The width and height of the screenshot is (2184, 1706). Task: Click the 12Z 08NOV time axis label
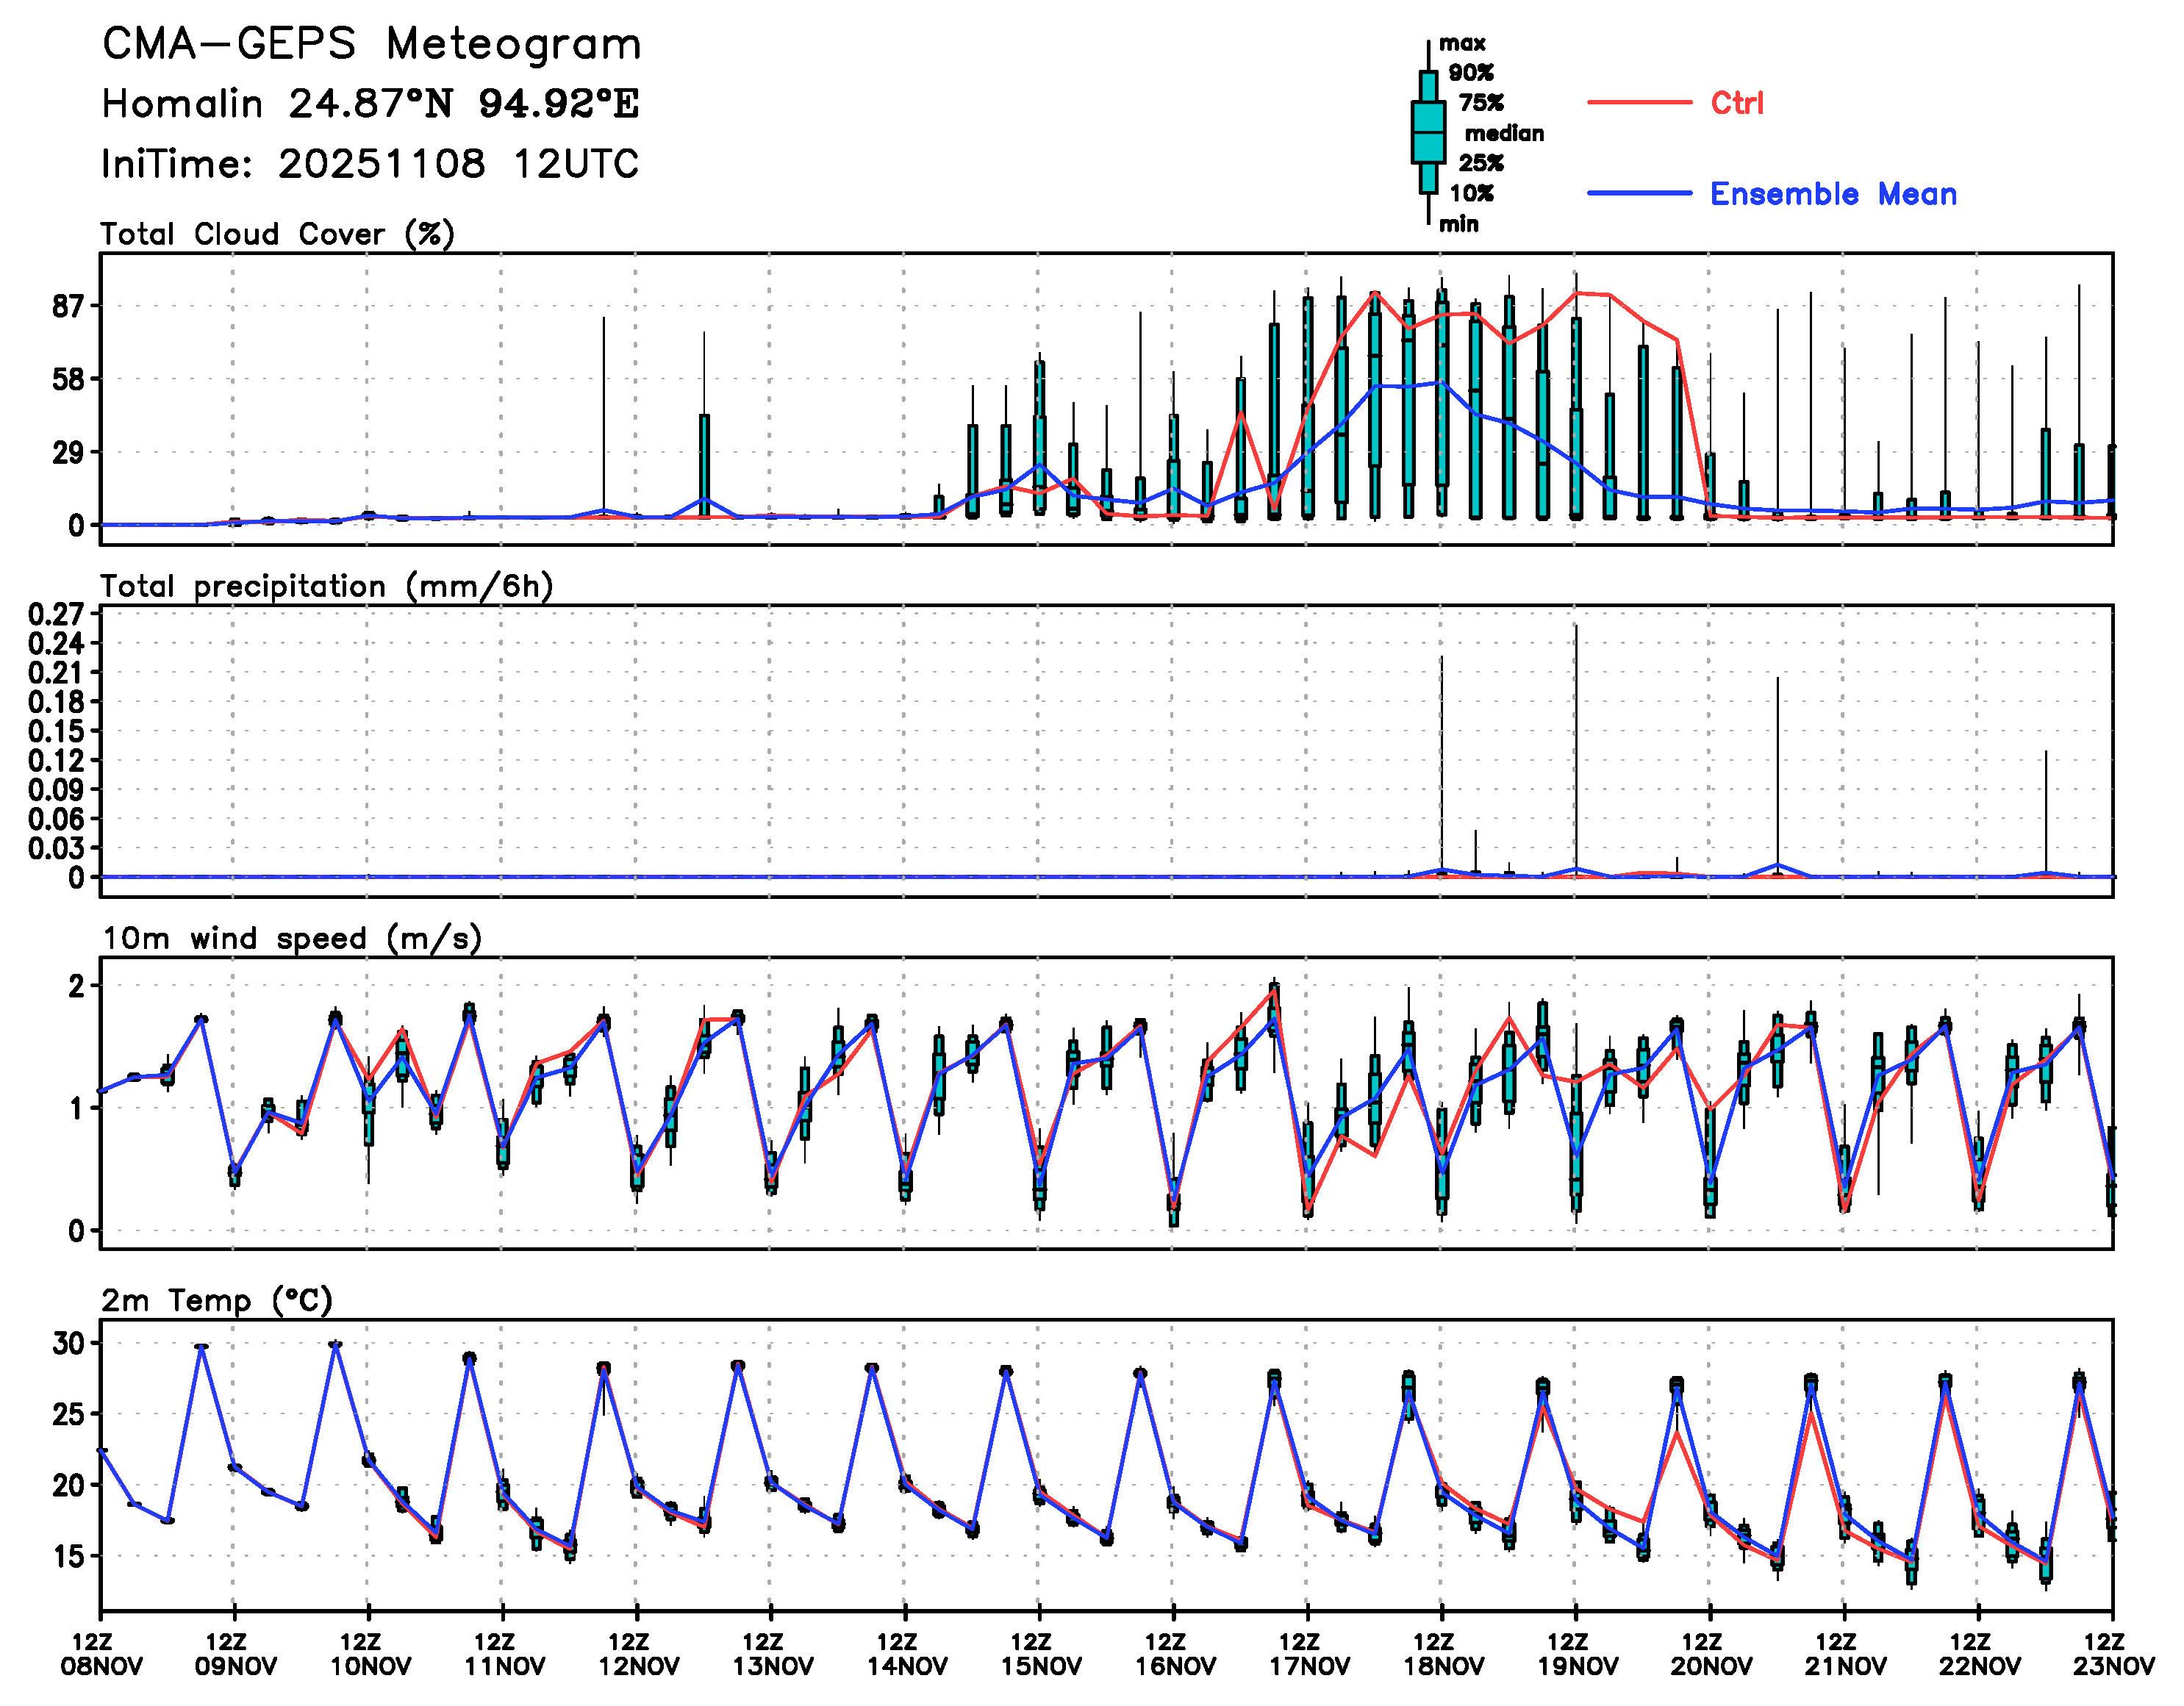[101, 1654]
